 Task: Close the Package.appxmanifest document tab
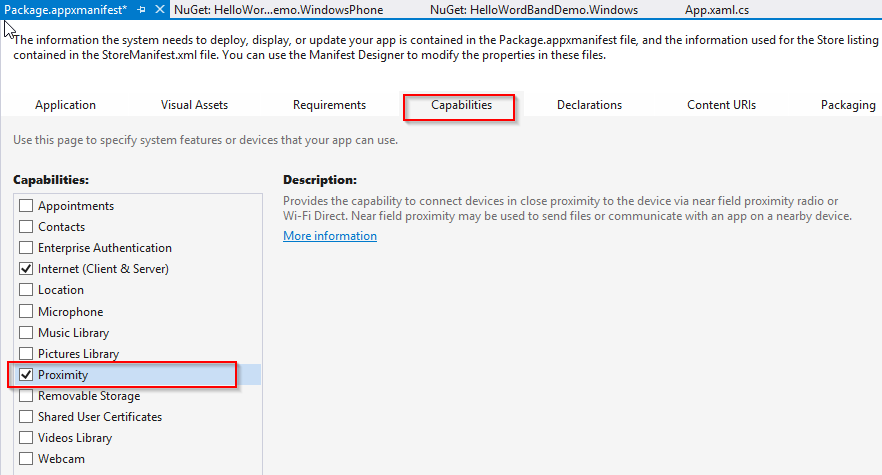(x=159, y=9)
